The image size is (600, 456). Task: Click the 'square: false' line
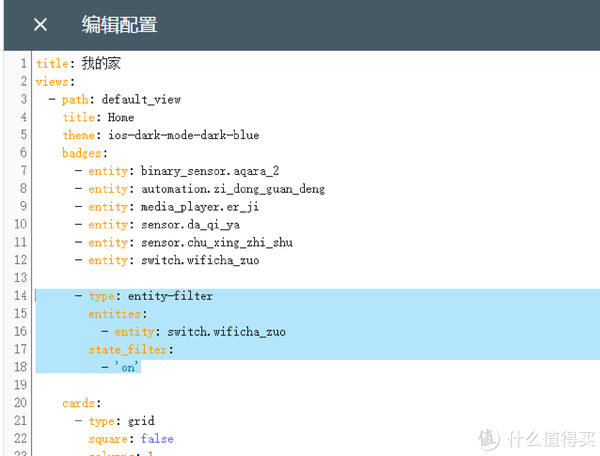click(131, 438)
